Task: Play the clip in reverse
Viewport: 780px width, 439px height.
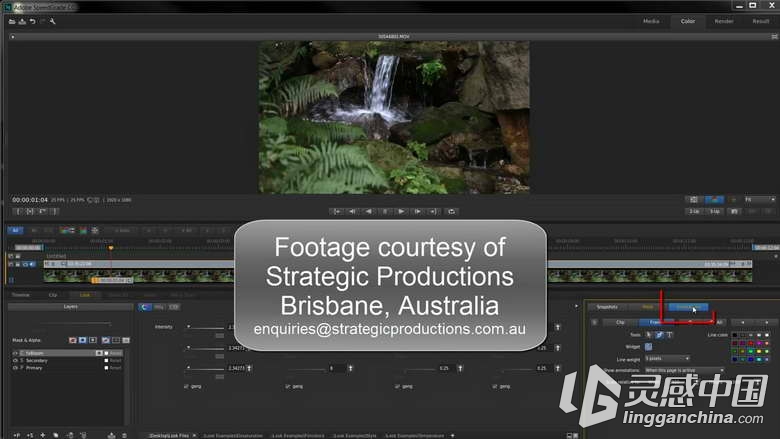Action: [x=369, y=211]
